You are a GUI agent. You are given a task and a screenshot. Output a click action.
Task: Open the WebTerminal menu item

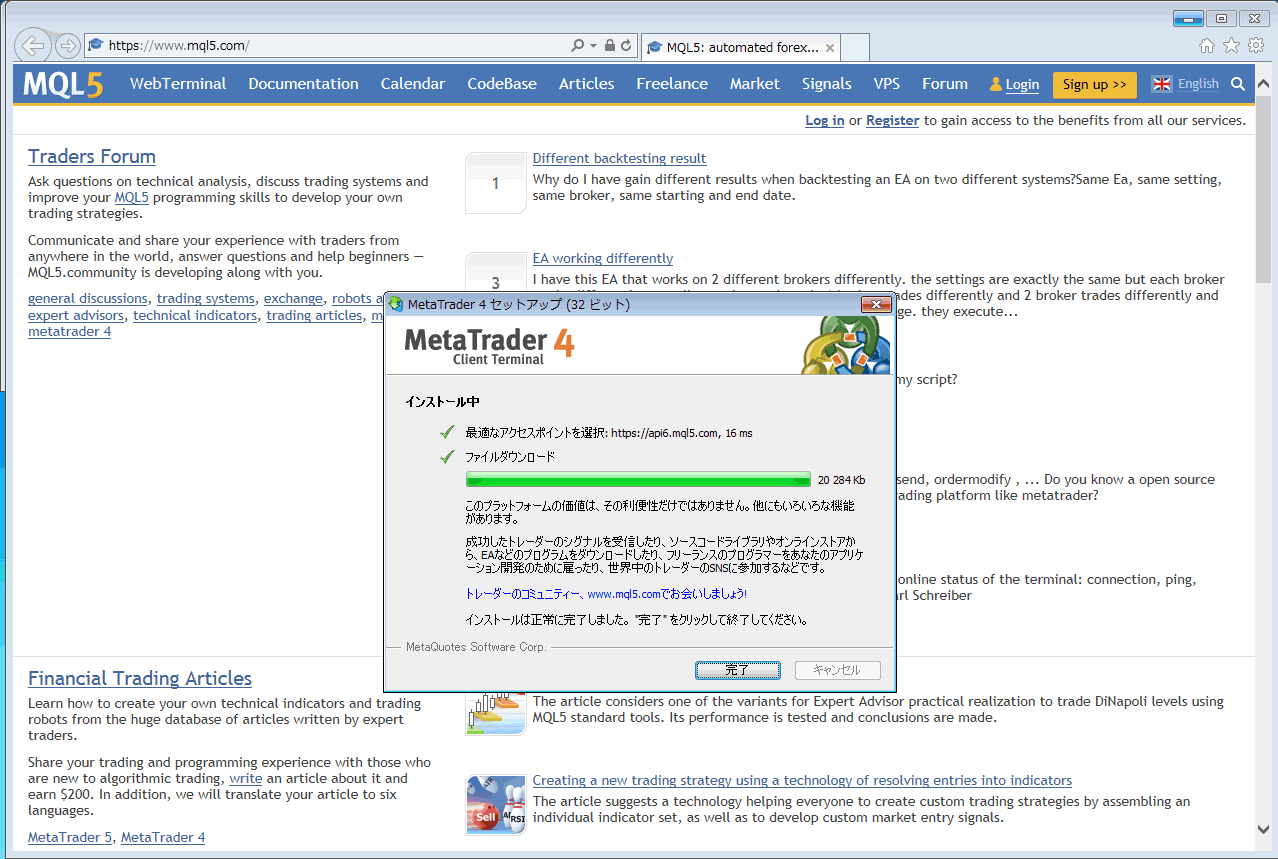(x=178, y=84)
